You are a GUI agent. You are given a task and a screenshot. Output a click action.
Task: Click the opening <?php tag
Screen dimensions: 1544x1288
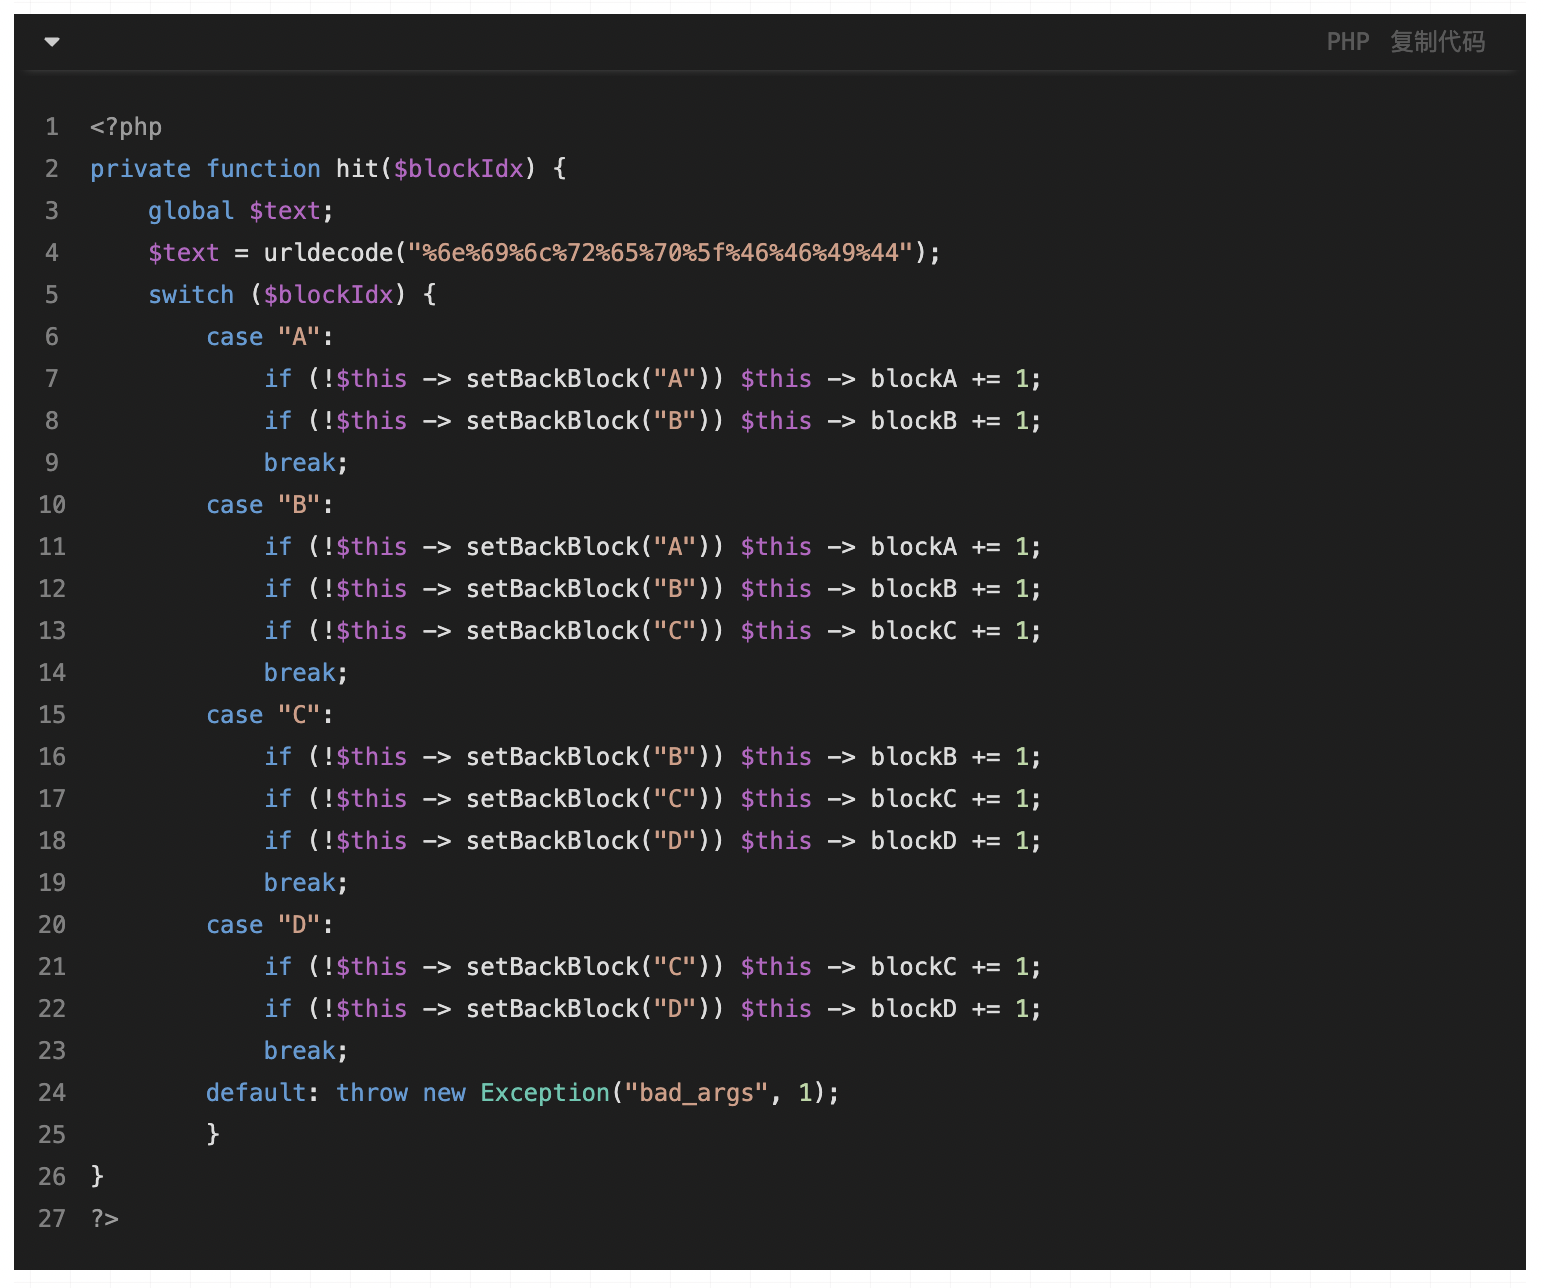tap(126, 127)
